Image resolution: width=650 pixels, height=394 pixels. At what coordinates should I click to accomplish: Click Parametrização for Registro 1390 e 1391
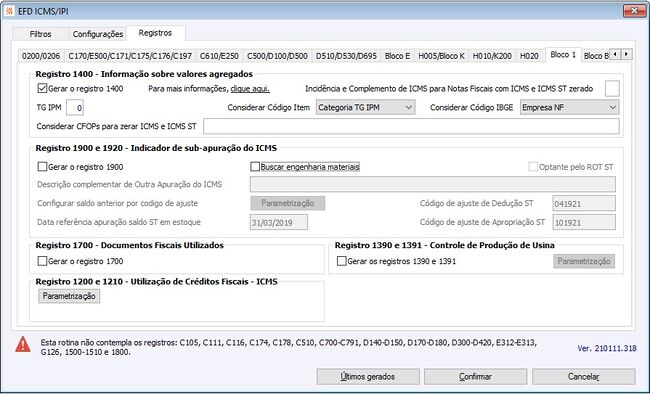click(x=584, y=261)
